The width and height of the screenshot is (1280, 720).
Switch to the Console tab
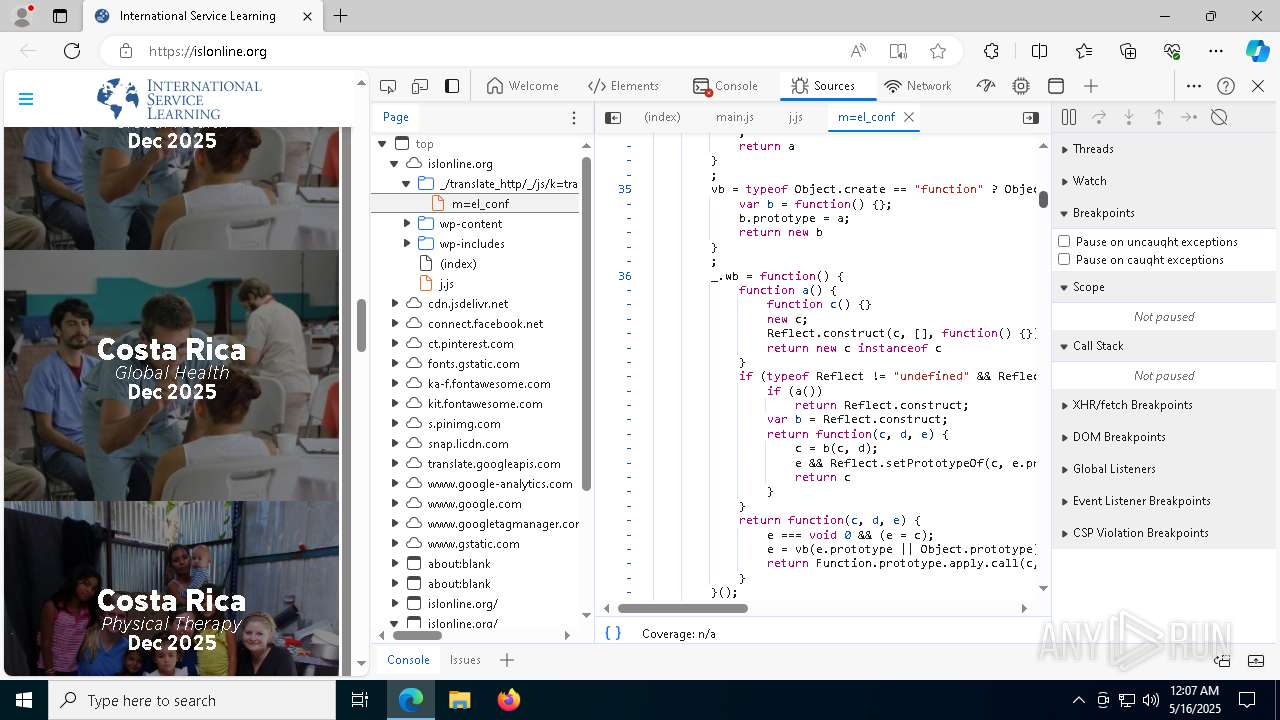[x=724, y=86]
